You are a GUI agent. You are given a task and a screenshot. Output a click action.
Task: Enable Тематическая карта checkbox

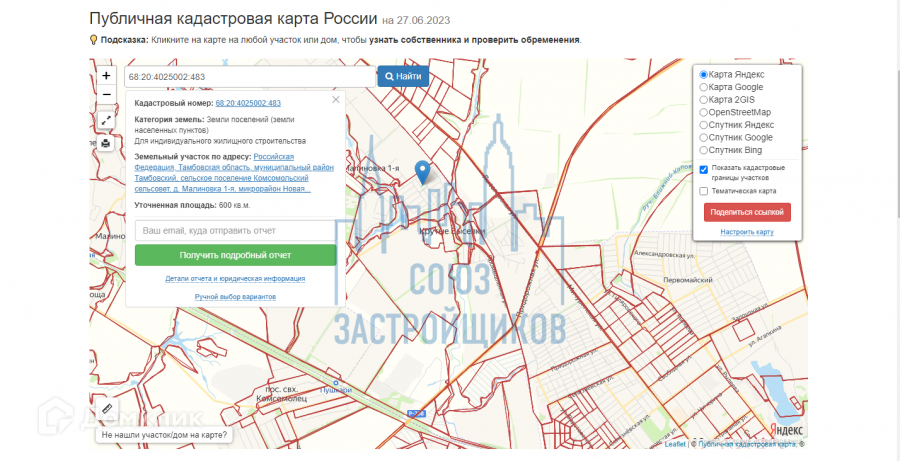point(704,191)
